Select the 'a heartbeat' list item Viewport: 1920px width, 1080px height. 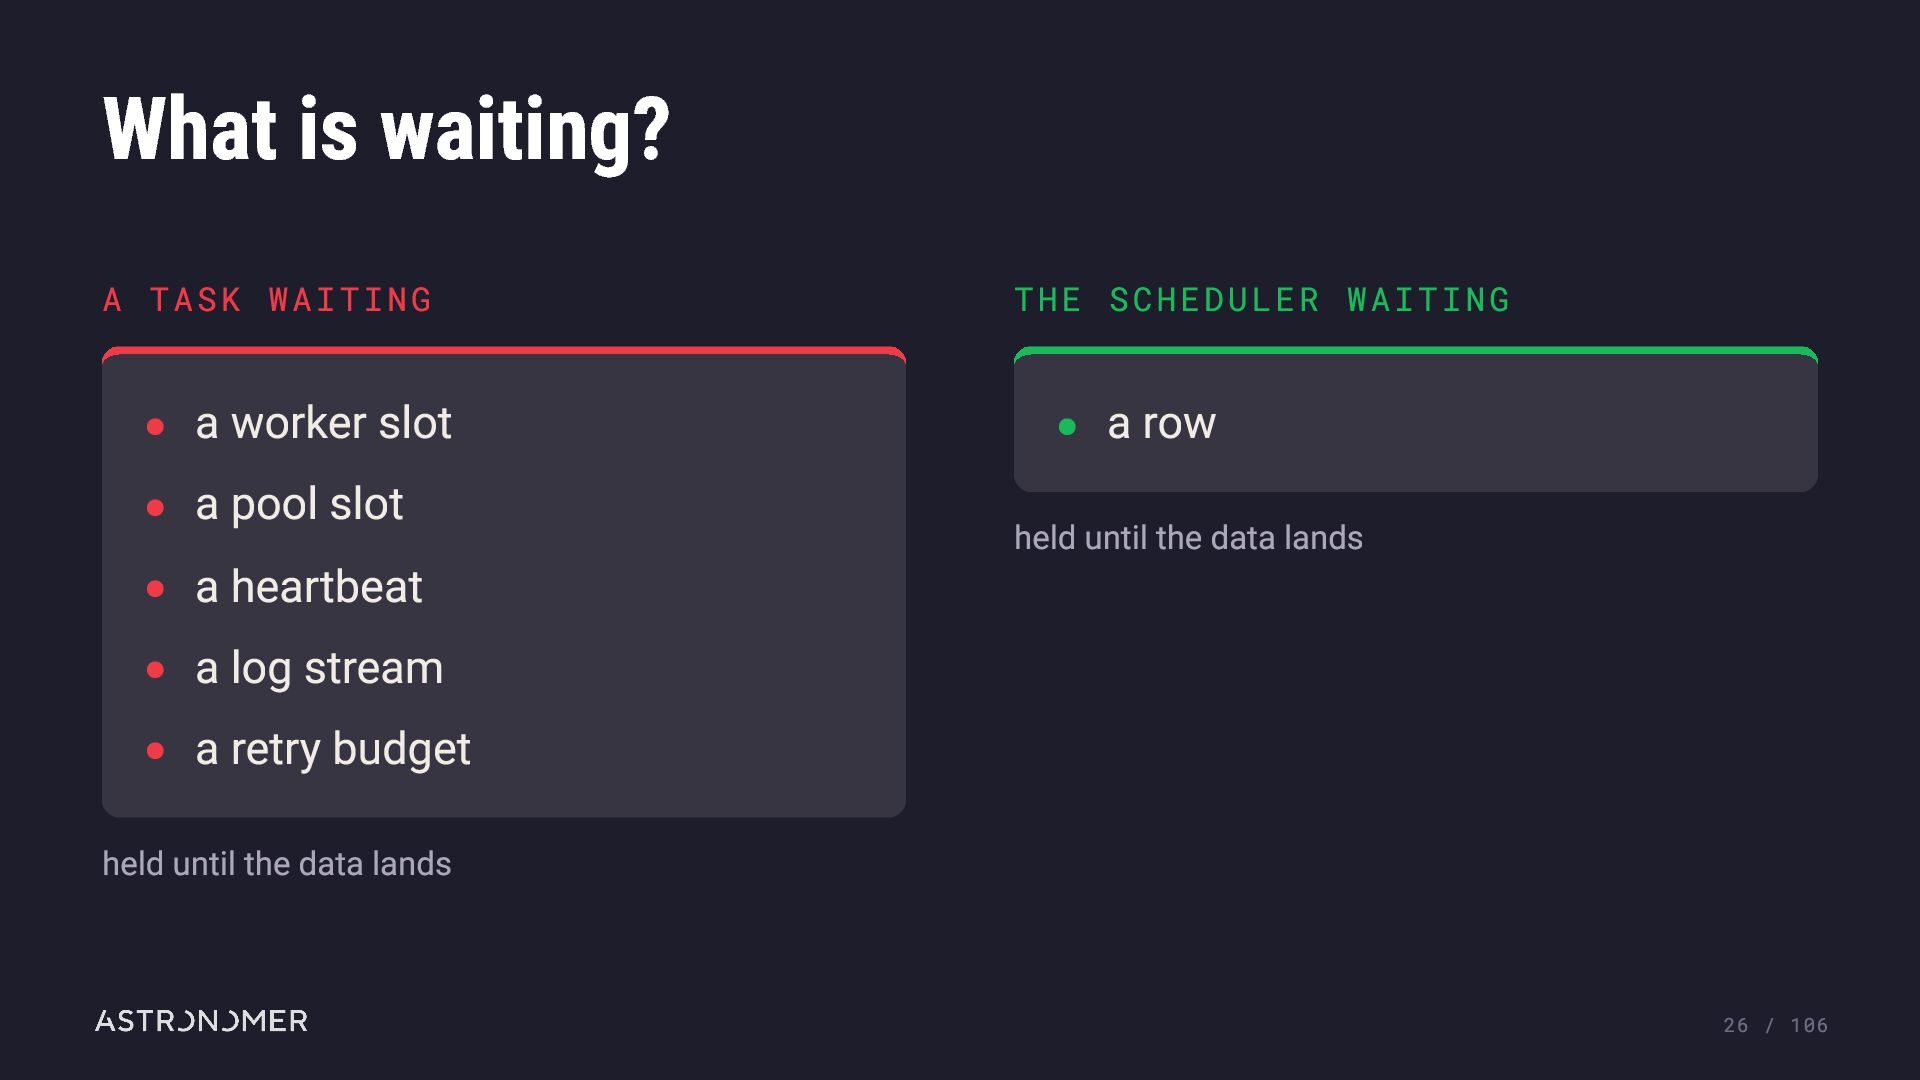click(x=309, y=586)
